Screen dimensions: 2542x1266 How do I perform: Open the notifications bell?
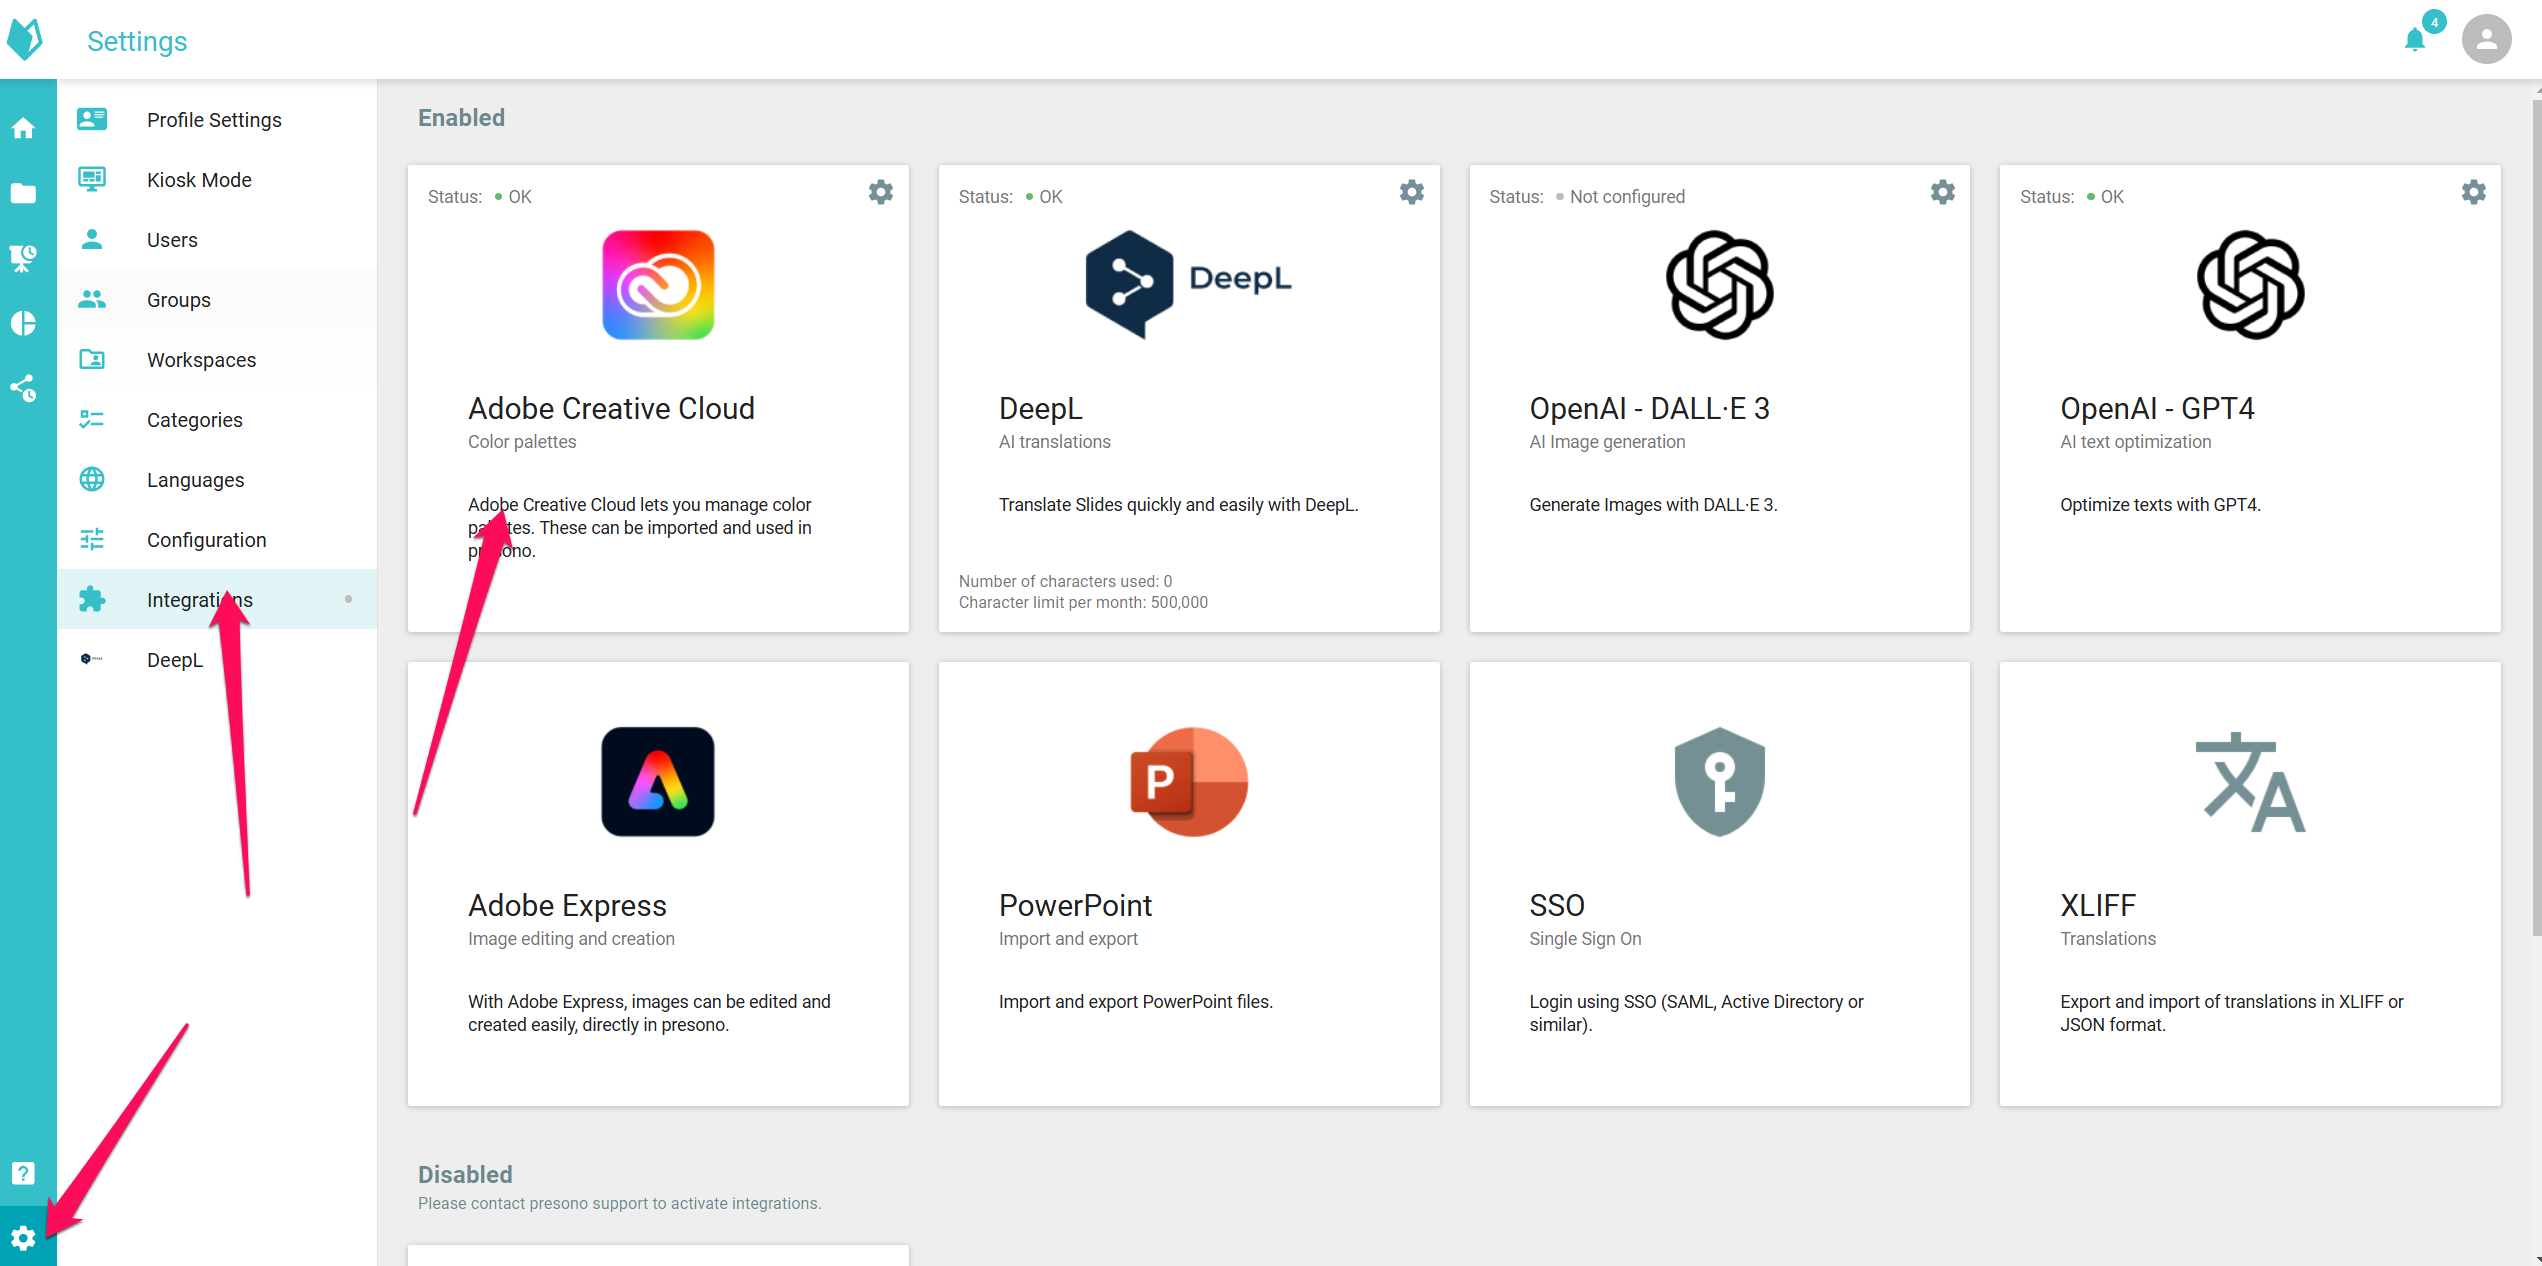(x=2415, y=39)
